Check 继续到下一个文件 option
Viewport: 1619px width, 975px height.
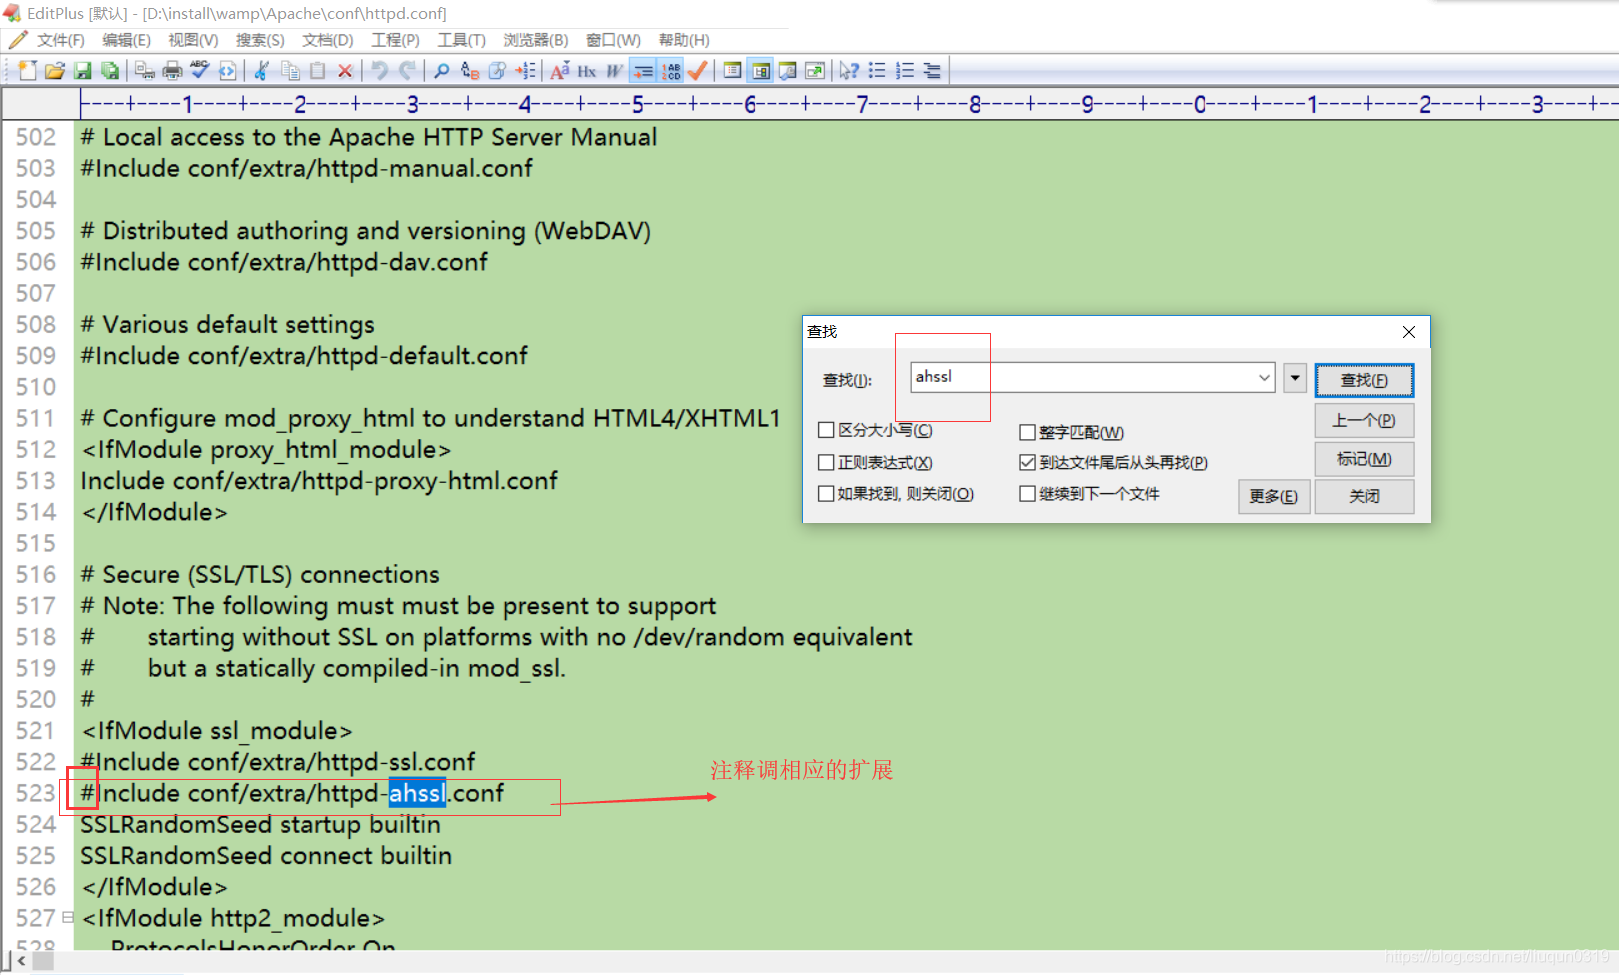(1027, 493)
